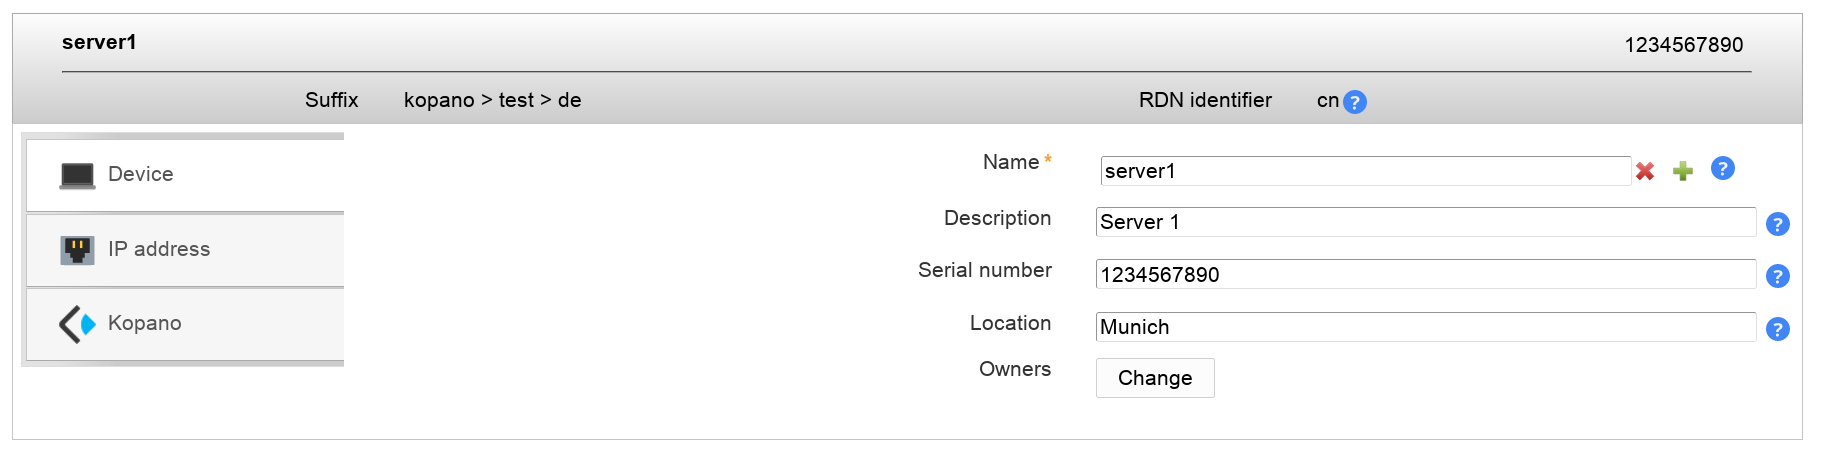1824x458 pixels.
Task: Click the laptop Device icon
Action: pos(77,175)
